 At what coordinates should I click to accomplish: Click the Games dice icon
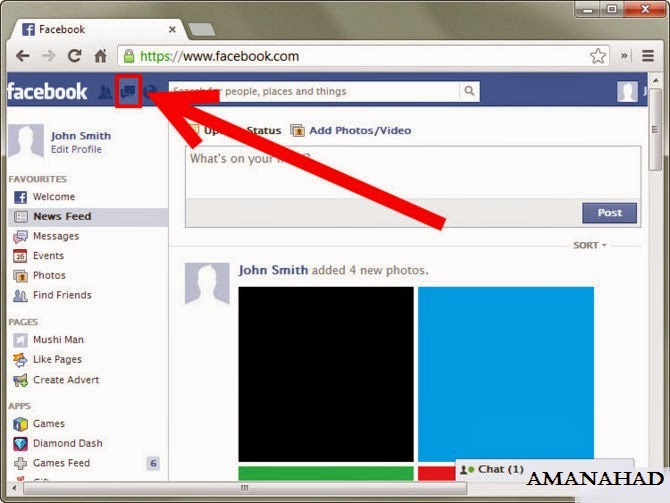pos(20,424)
